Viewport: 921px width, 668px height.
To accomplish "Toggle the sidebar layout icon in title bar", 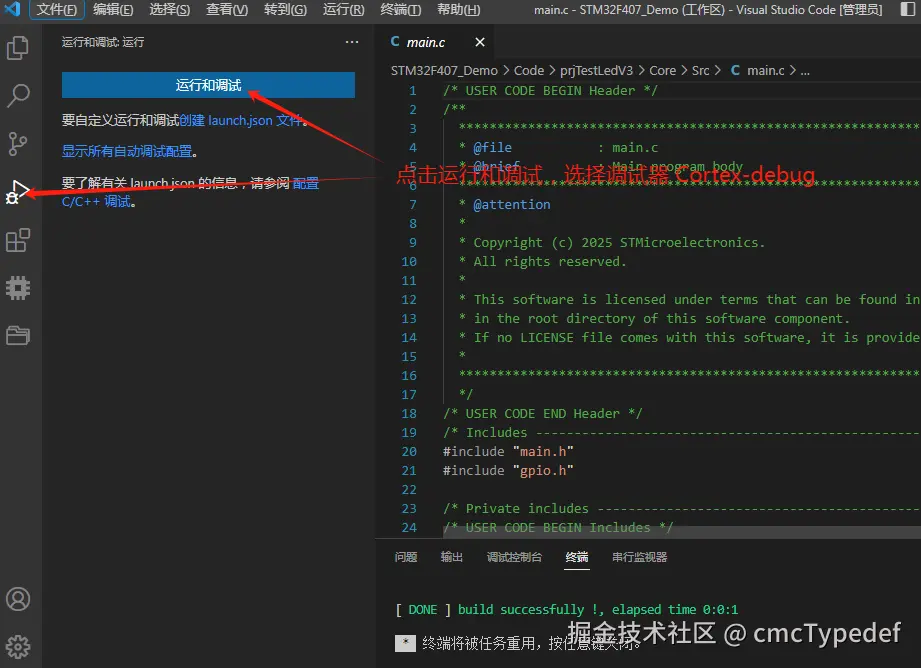I will [x=907, y=9].
